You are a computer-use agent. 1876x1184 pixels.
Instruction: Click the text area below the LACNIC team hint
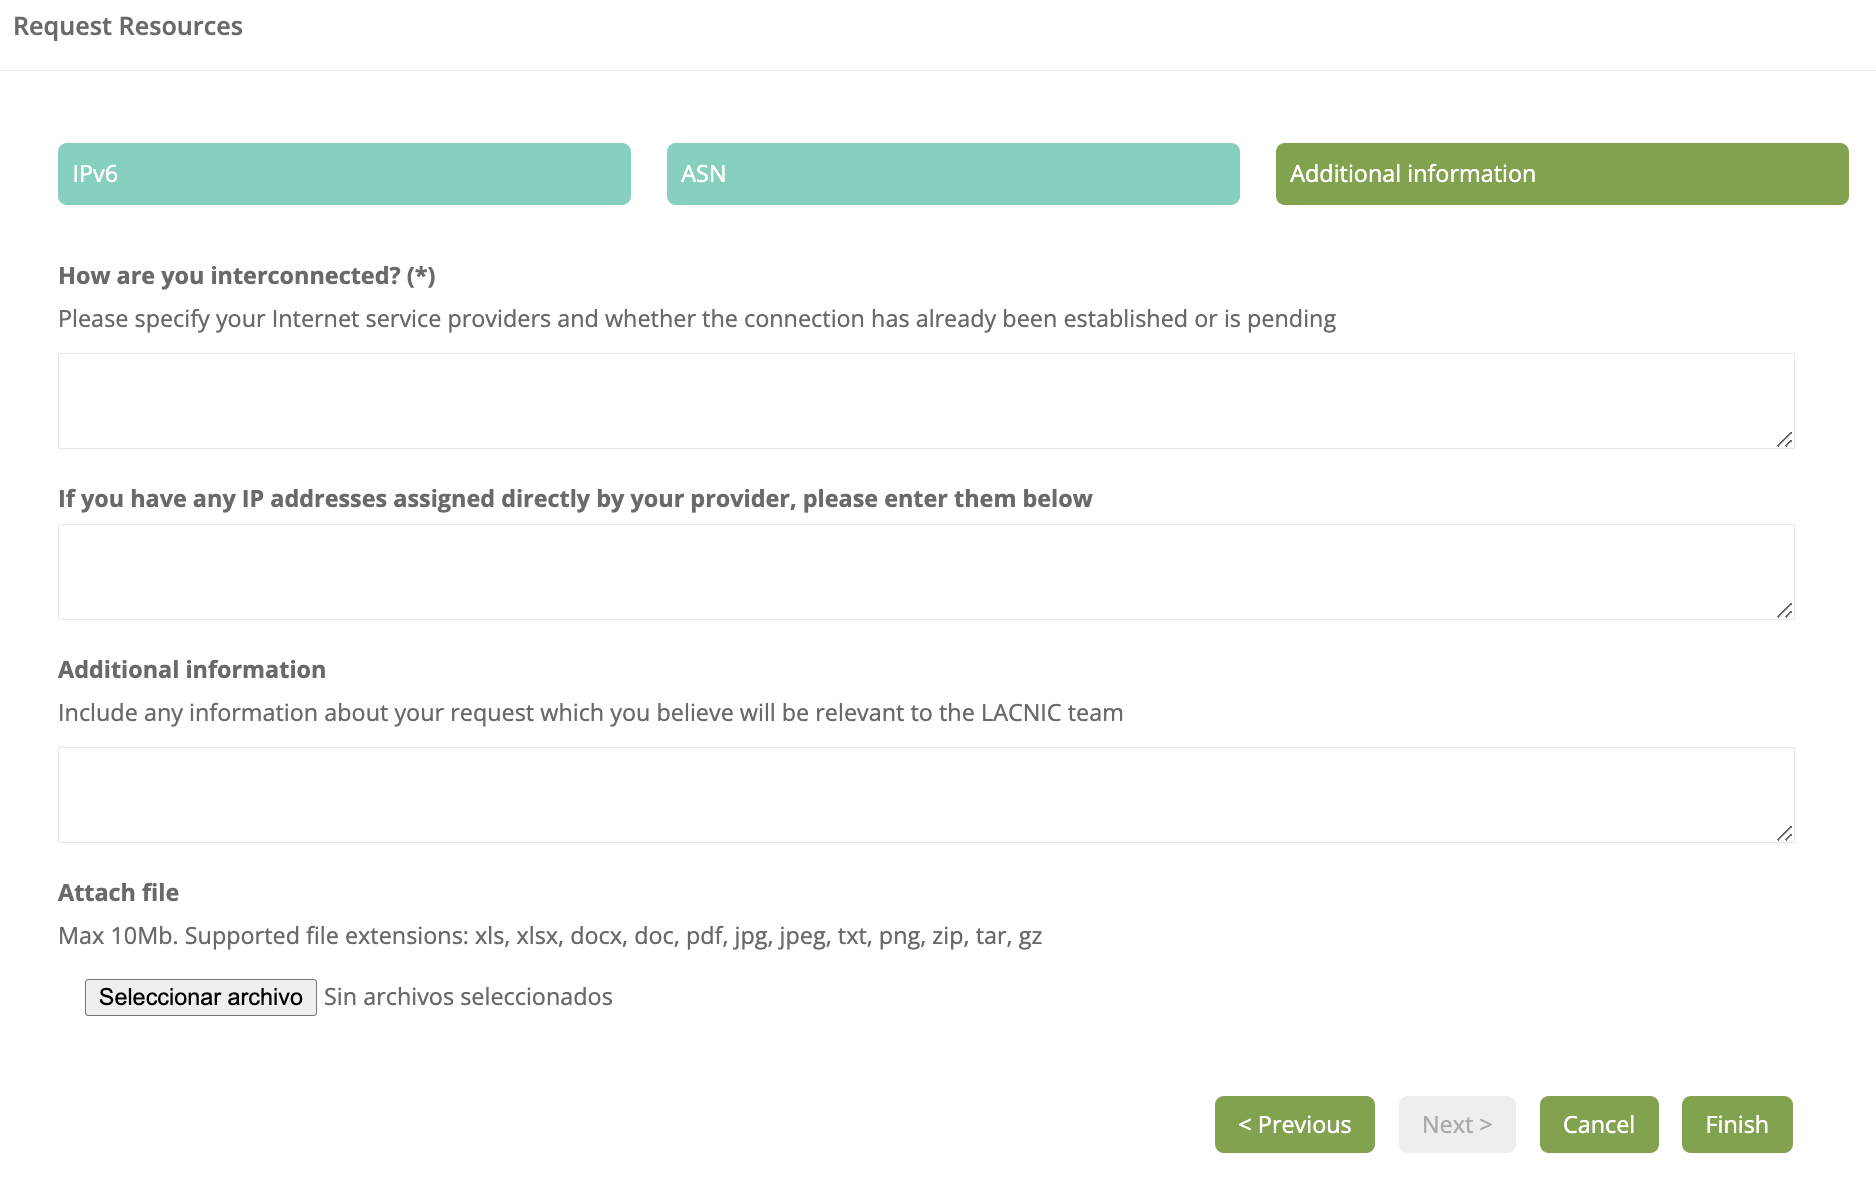[925, 794]
